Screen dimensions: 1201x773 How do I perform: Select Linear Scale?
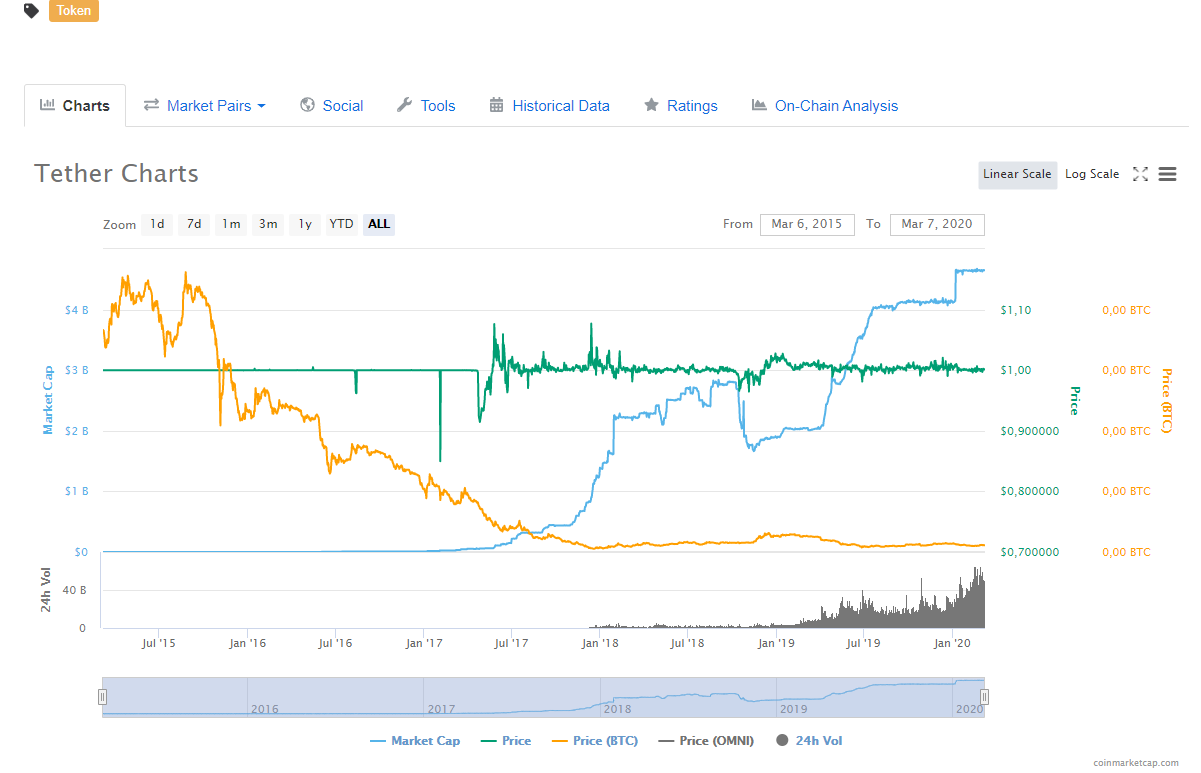pyautogui.click(x=1017, y=174)
